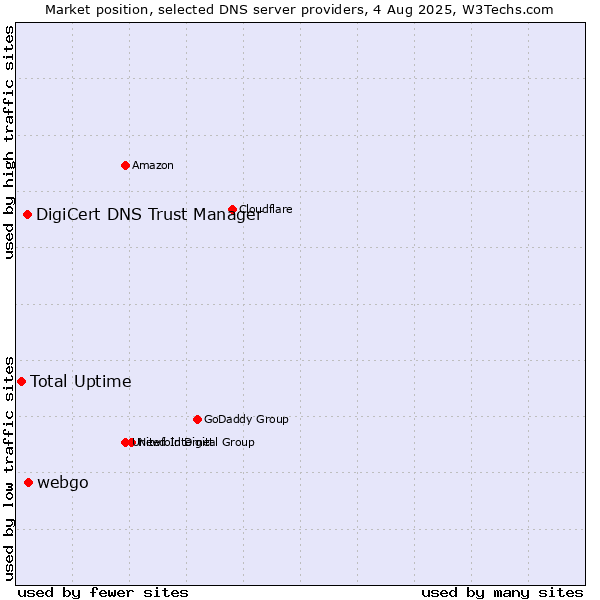600x600 pixels.
Task: Click the DigiCert DNS Trust Manager data point
Action: point(27,214)
